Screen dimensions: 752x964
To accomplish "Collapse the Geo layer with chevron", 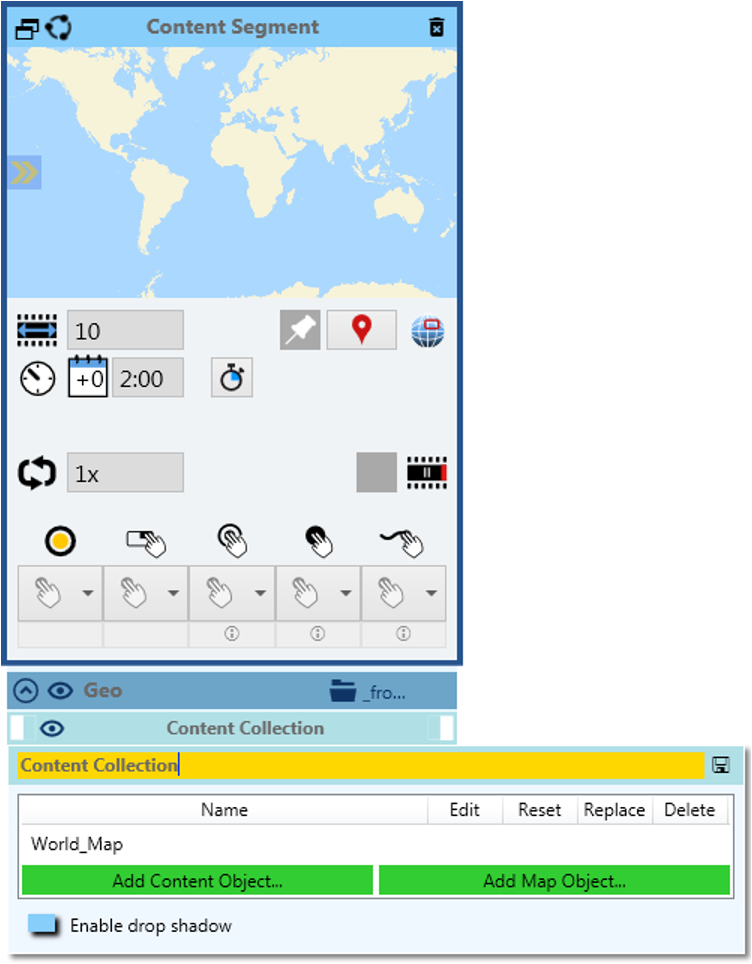I will [27, 690].
